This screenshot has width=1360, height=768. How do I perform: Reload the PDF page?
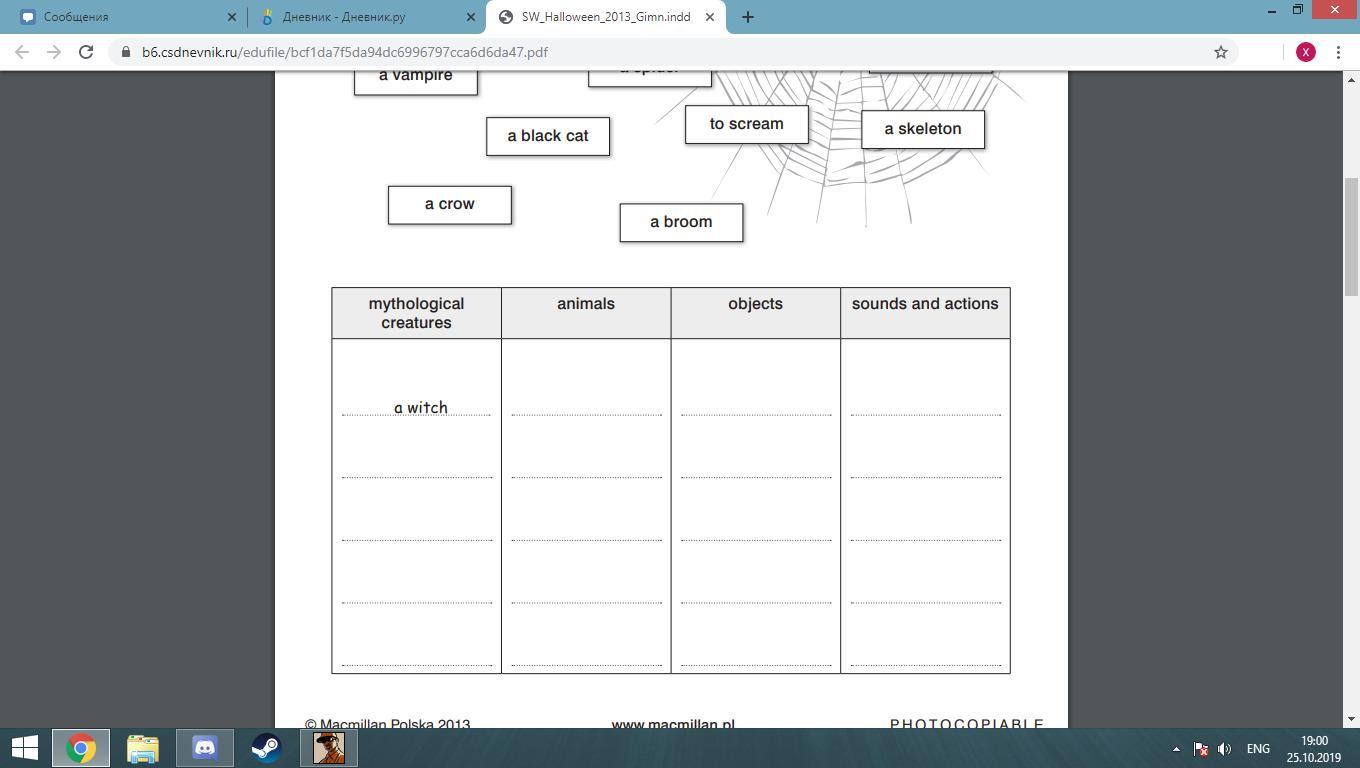pyautogui.click(x=86, y=52)
